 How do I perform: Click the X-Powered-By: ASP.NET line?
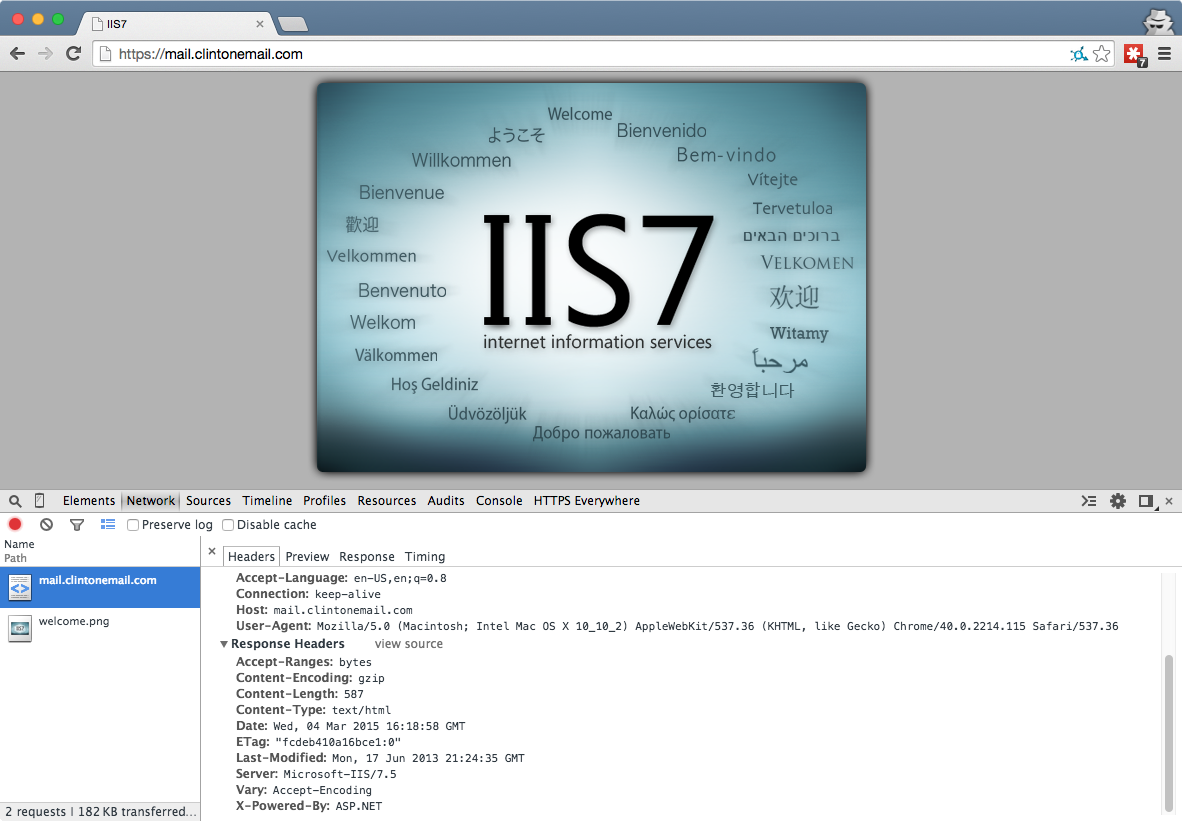click(x=309, y=806)
